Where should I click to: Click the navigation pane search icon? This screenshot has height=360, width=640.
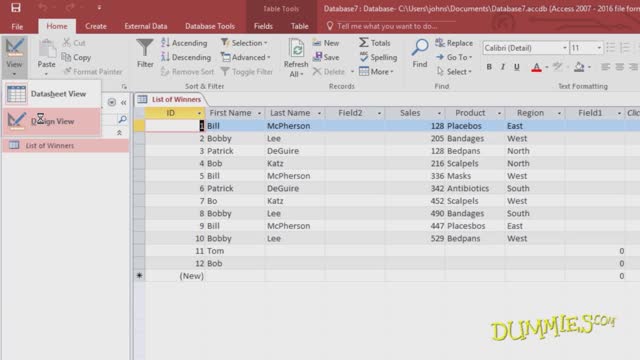122,119
